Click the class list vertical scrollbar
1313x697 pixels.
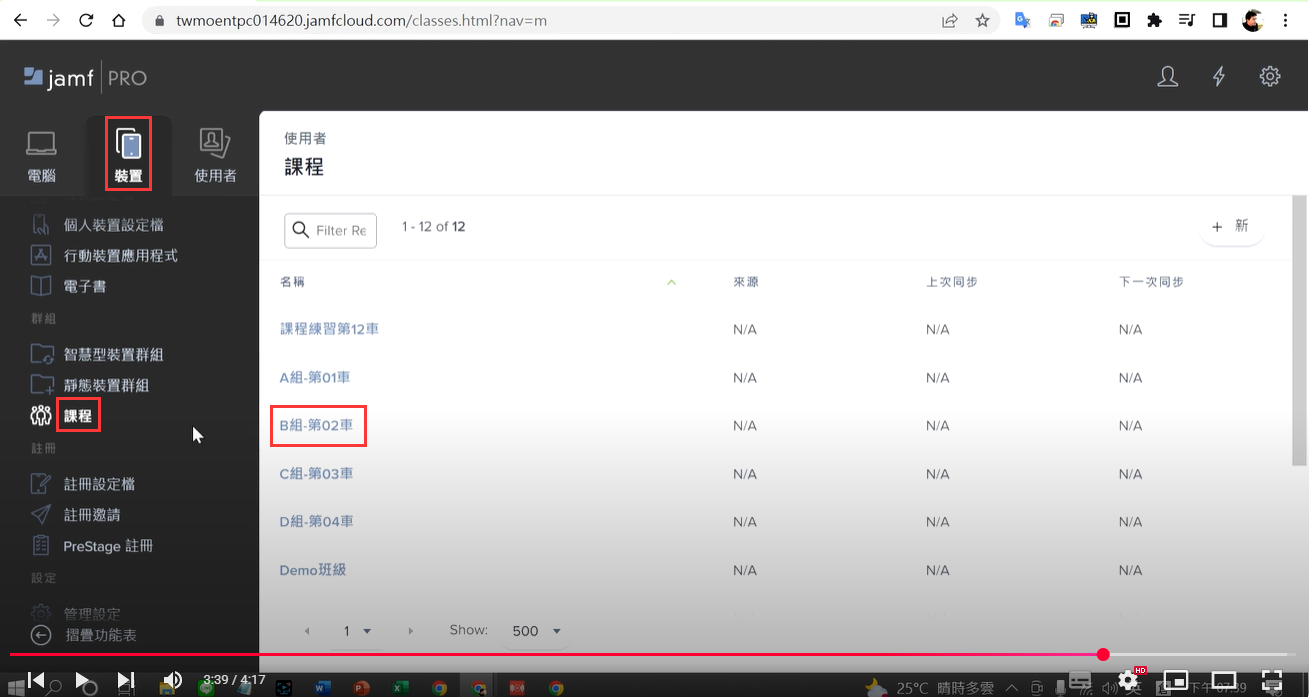[1299, 330]
